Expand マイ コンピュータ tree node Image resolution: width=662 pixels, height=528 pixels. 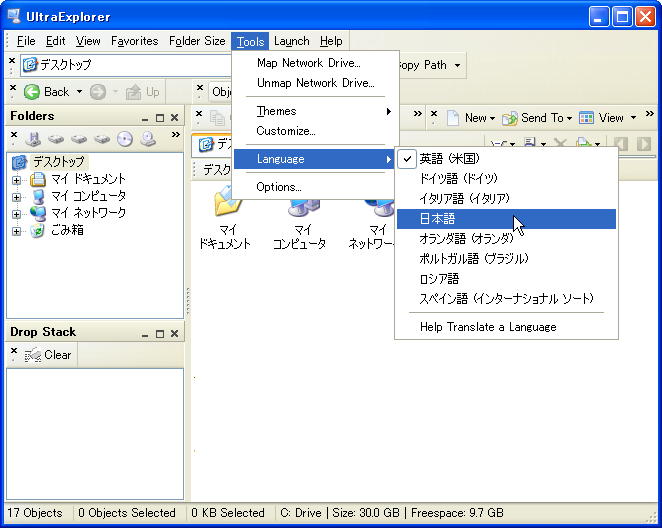(16, 197)
